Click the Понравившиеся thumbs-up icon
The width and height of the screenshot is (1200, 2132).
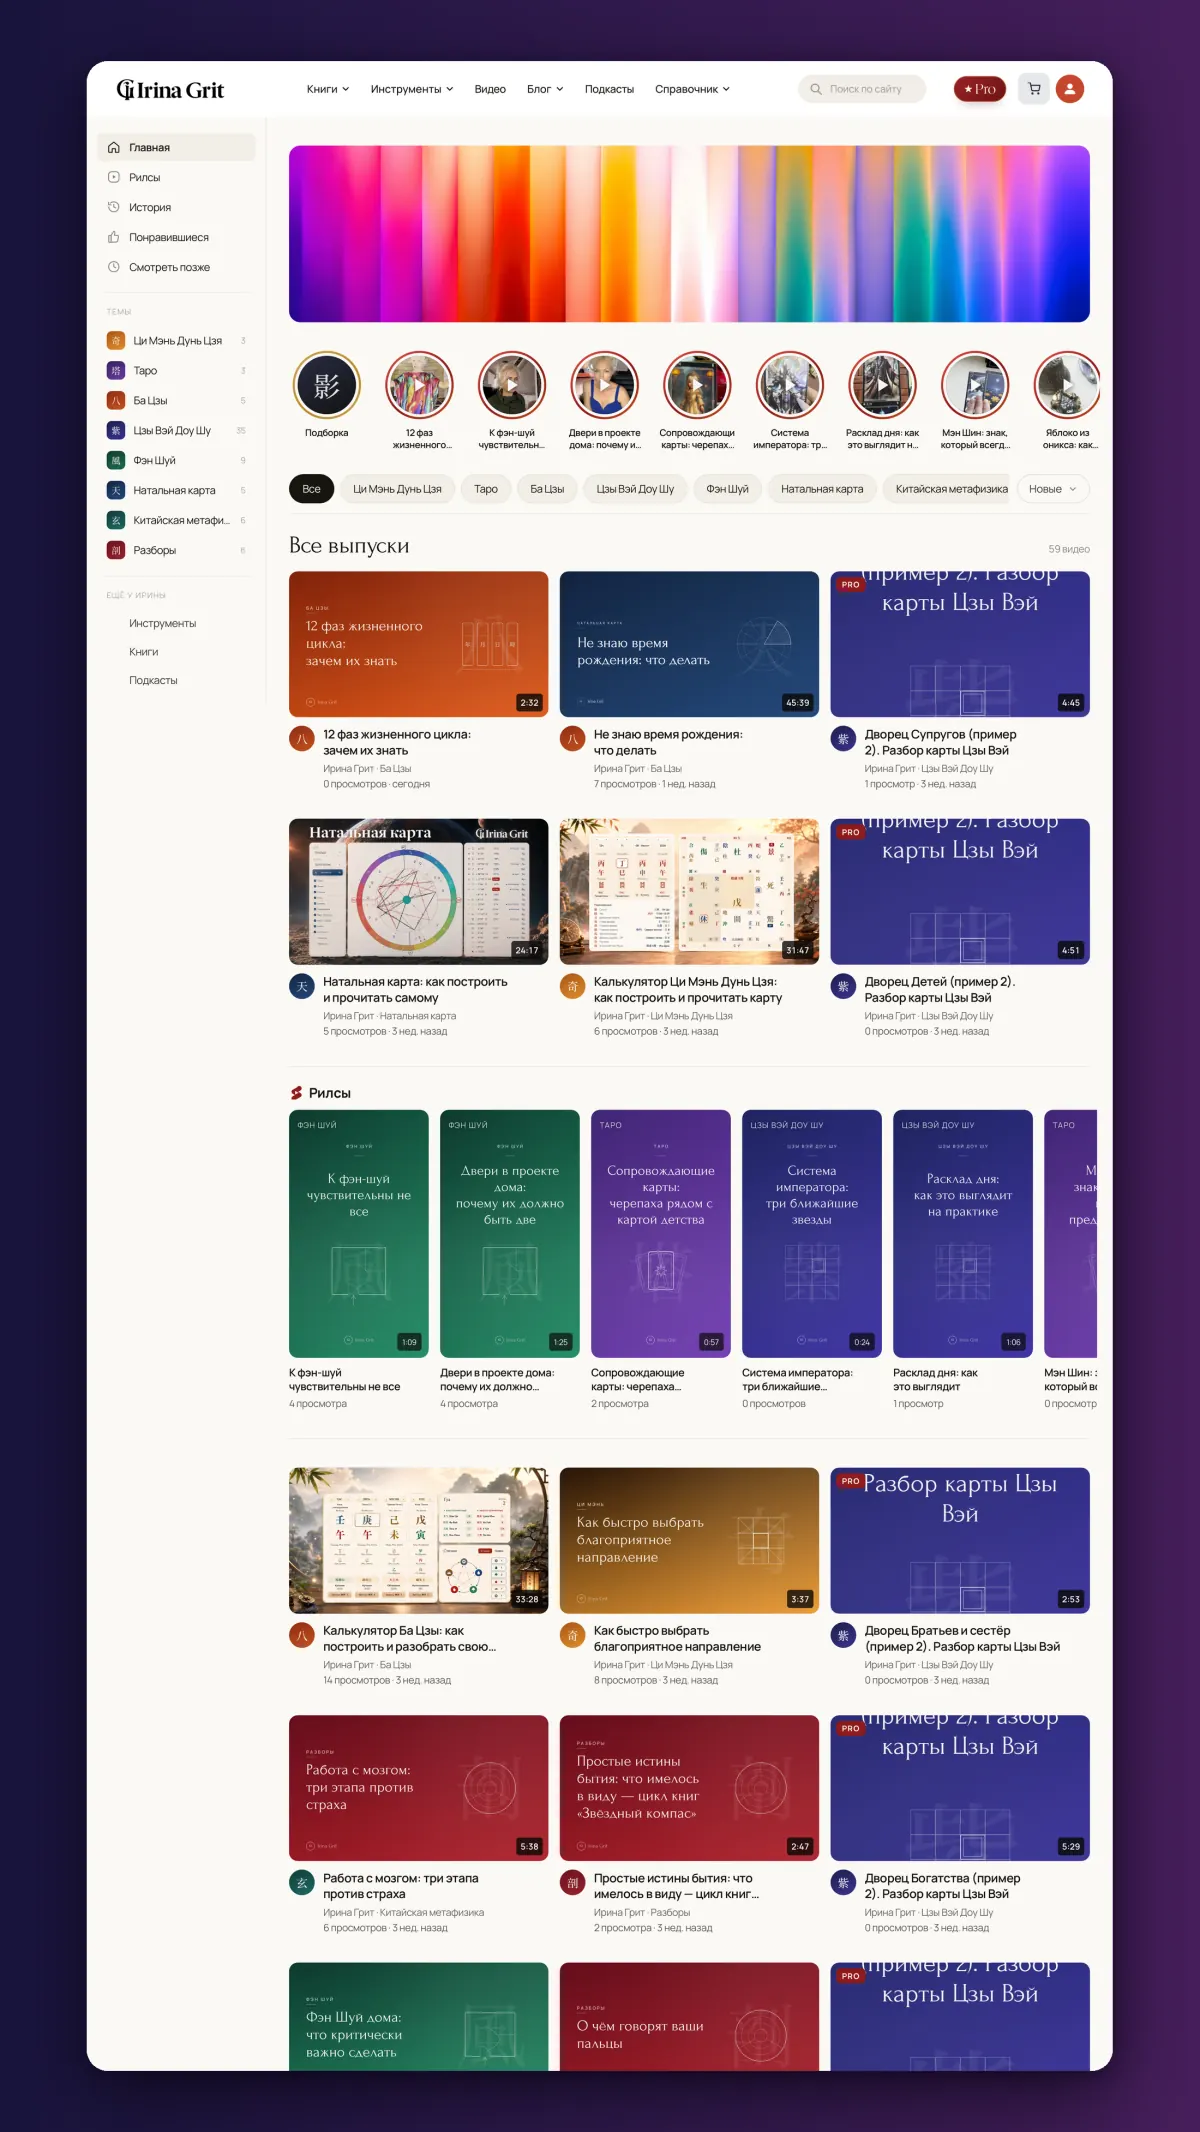pyautogui.click(x=114, y=237)
